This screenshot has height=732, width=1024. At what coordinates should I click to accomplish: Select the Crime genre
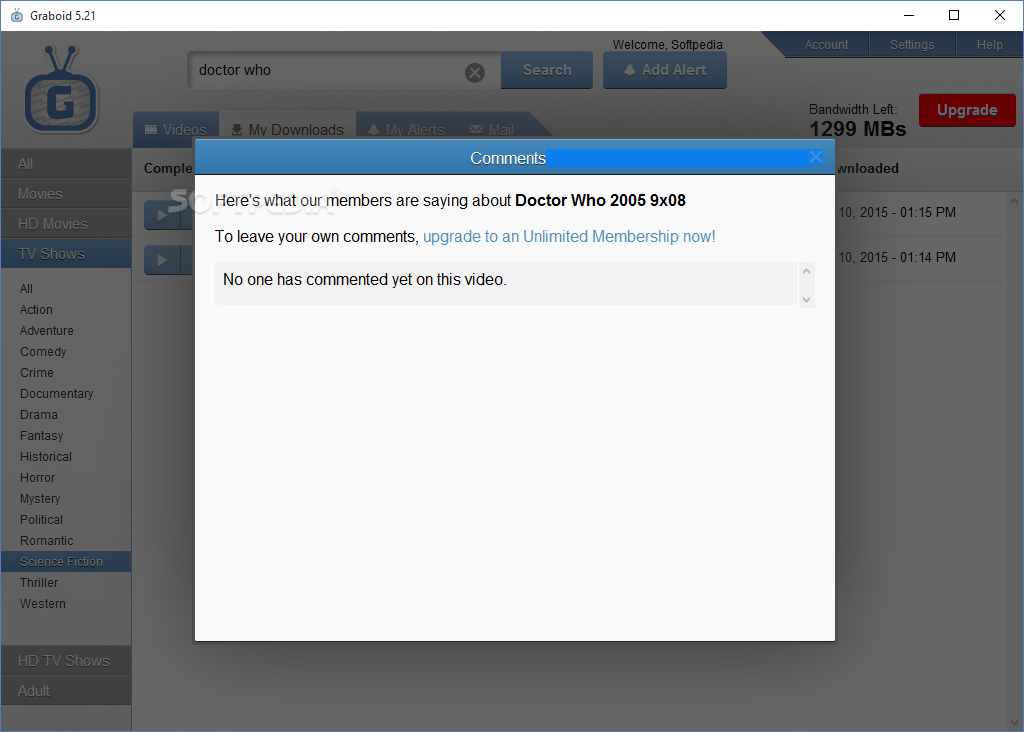pyautogui.click(x=37, y=372)
